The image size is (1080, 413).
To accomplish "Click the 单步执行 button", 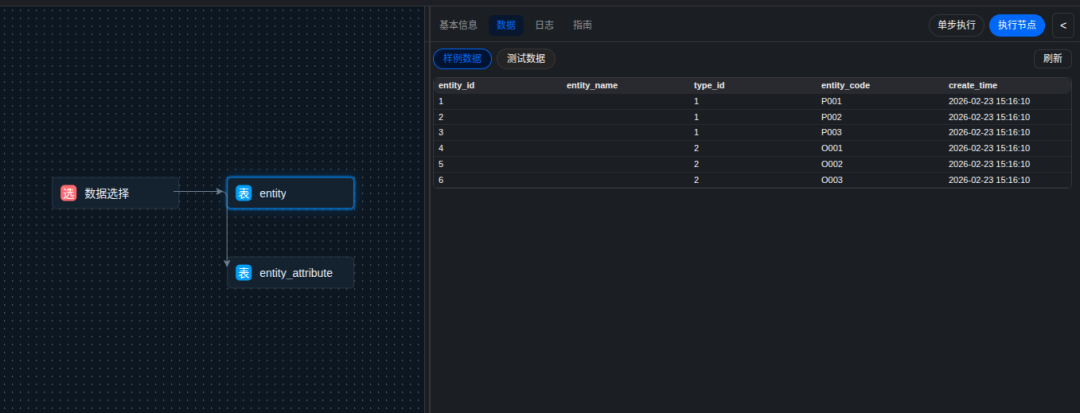I will pos(956,25).
